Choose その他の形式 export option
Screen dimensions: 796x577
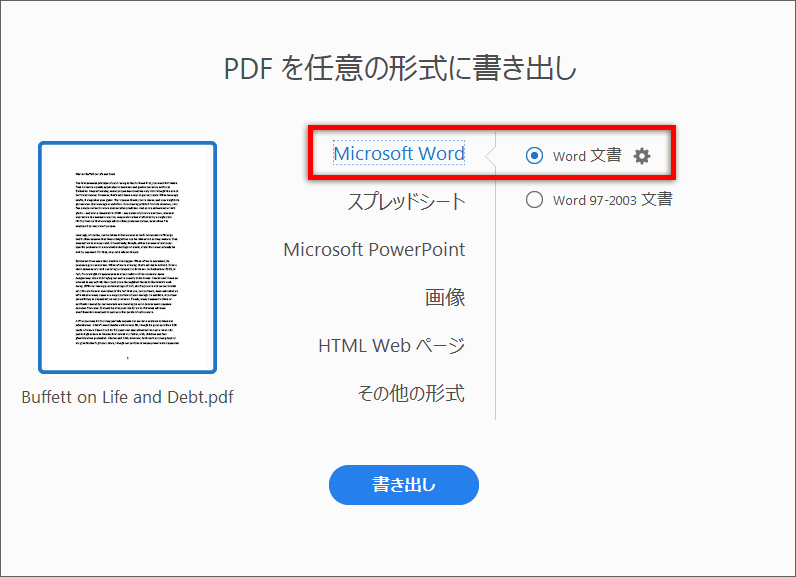(x=411, y=393)
